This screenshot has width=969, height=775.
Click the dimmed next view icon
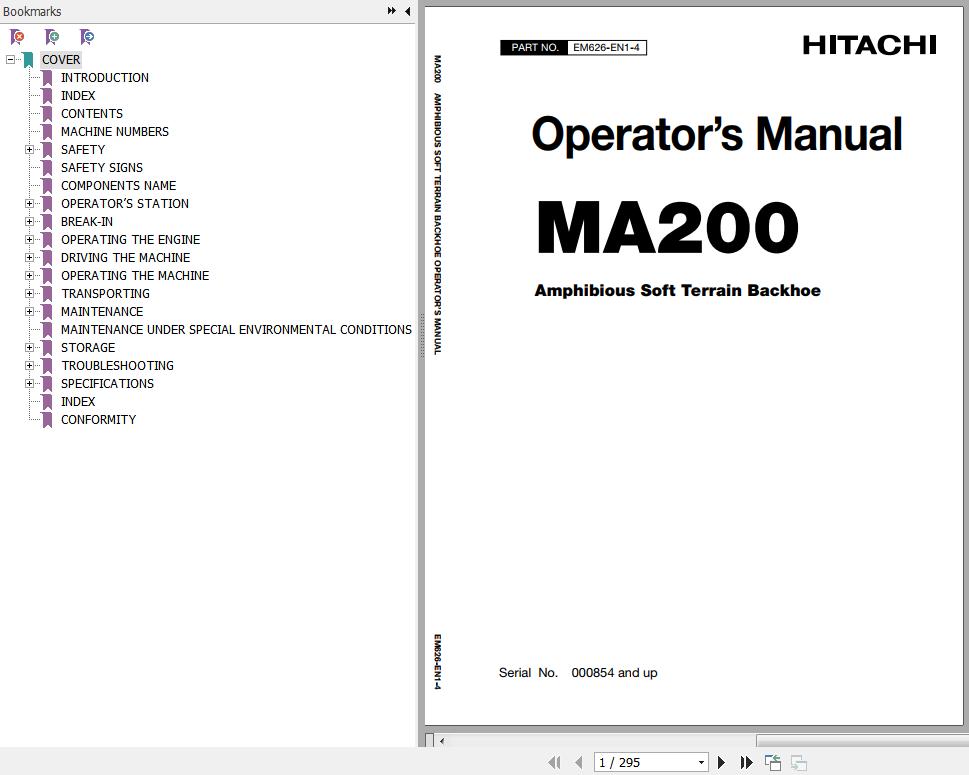[798, 763]
